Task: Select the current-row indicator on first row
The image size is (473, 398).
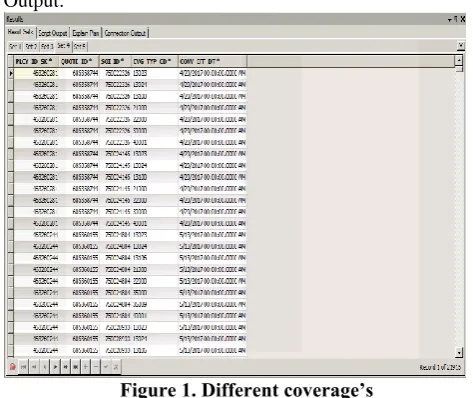Action: 11,73
